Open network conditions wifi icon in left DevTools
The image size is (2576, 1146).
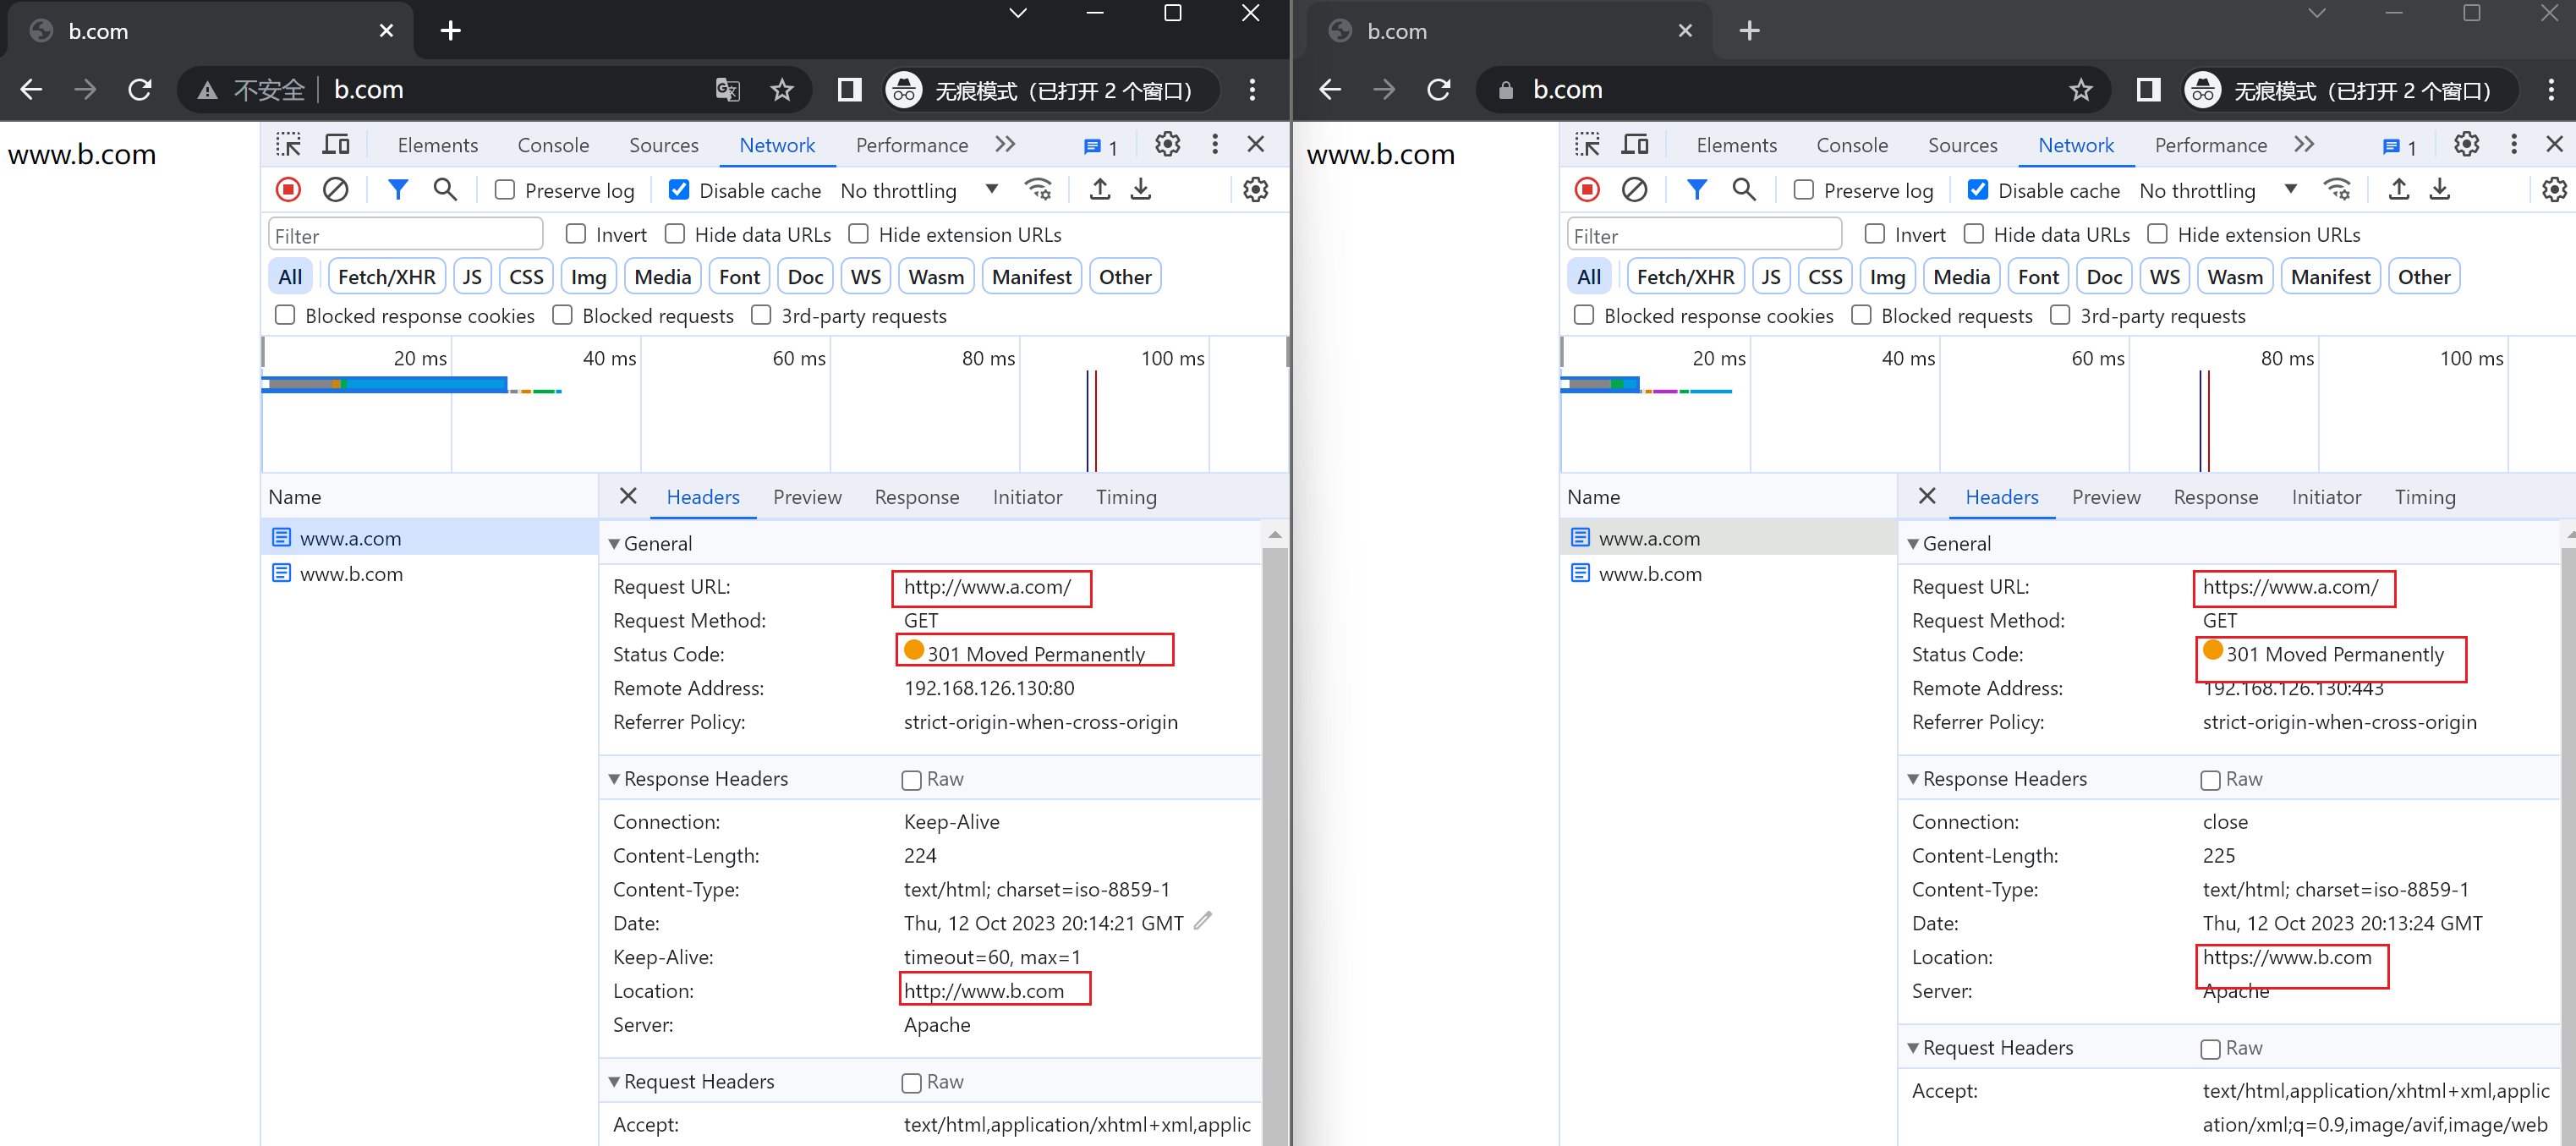(1038, 189)
